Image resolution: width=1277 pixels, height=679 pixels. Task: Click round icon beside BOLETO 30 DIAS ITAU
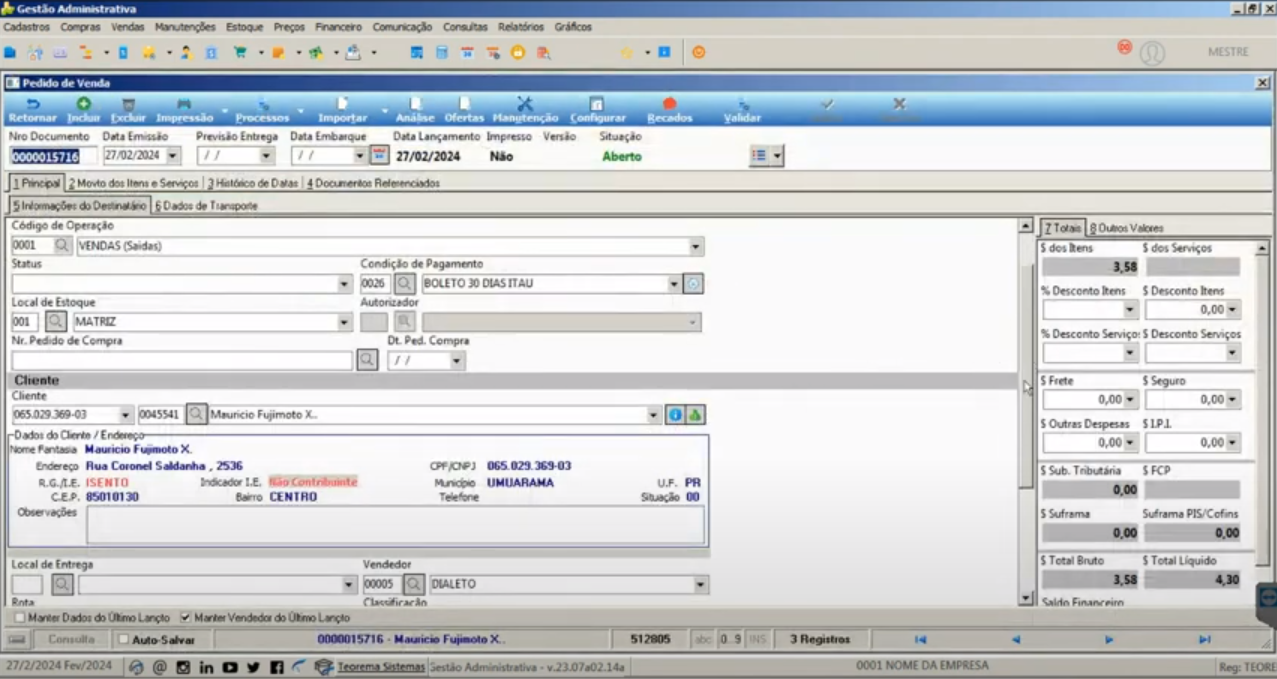(x=693, y=284)
